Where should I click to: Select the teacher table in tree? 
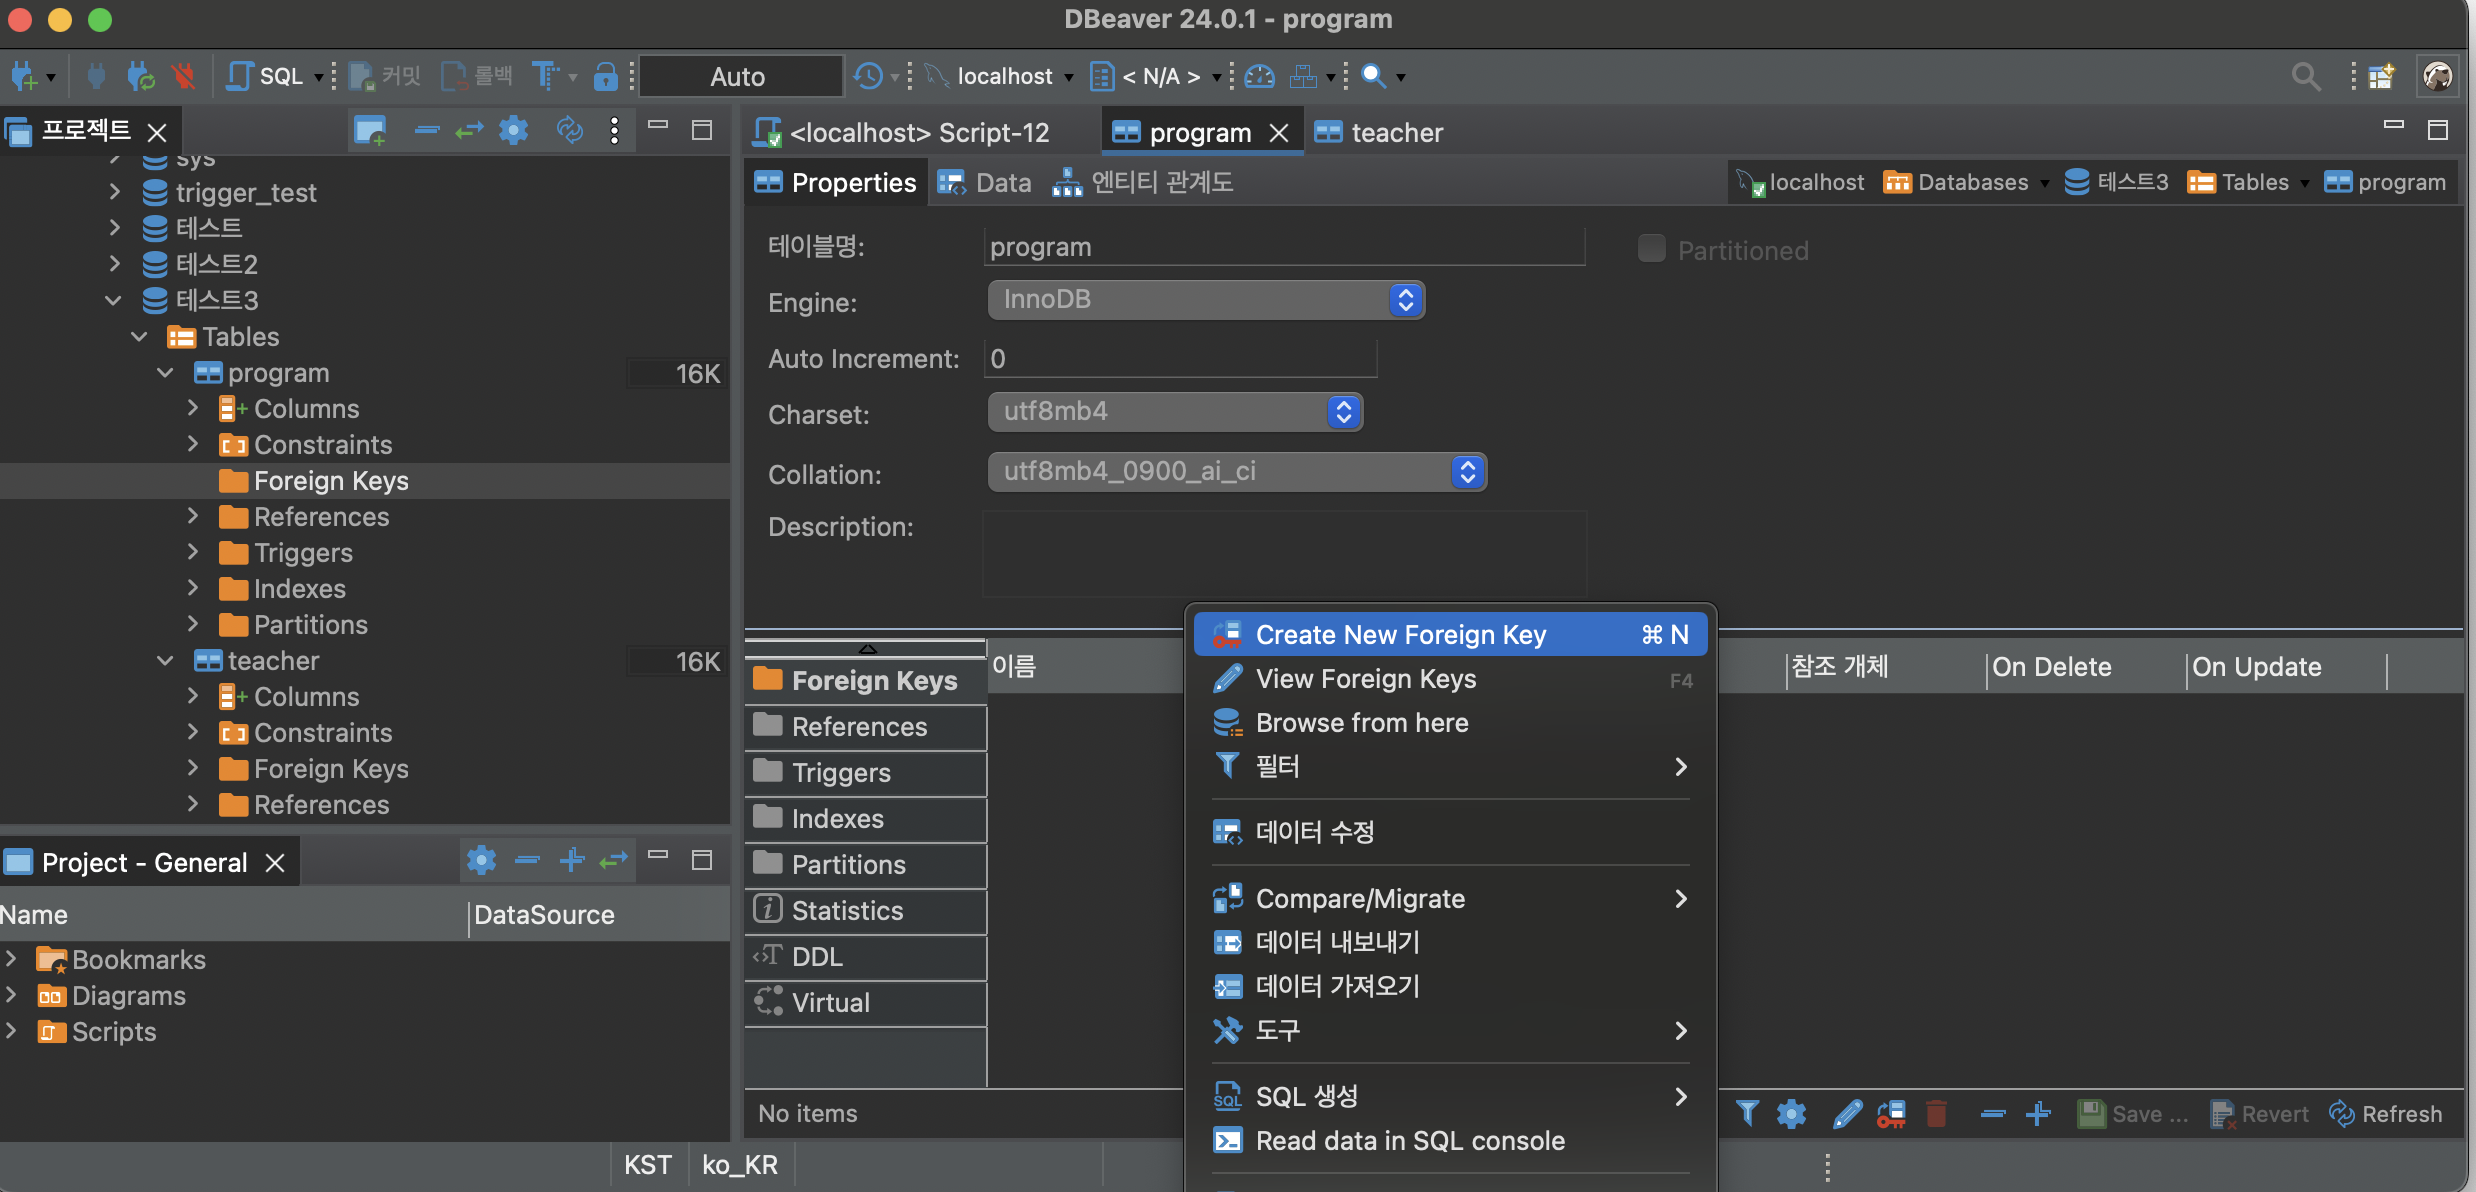point(273,661)
